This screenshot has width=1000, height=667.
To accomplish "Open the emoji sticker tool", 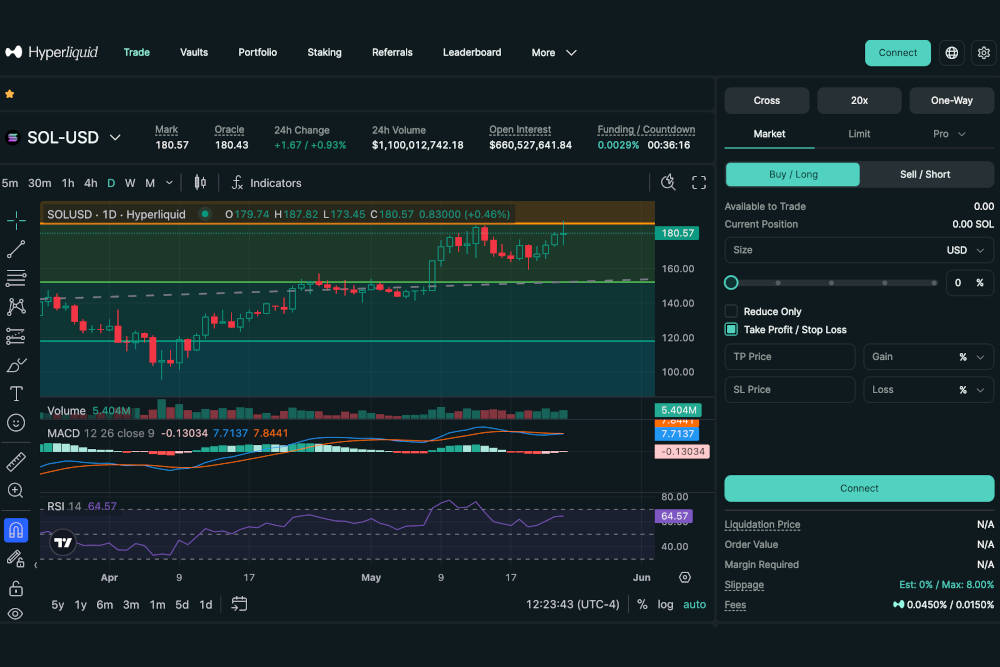I will tap(16, 422).
